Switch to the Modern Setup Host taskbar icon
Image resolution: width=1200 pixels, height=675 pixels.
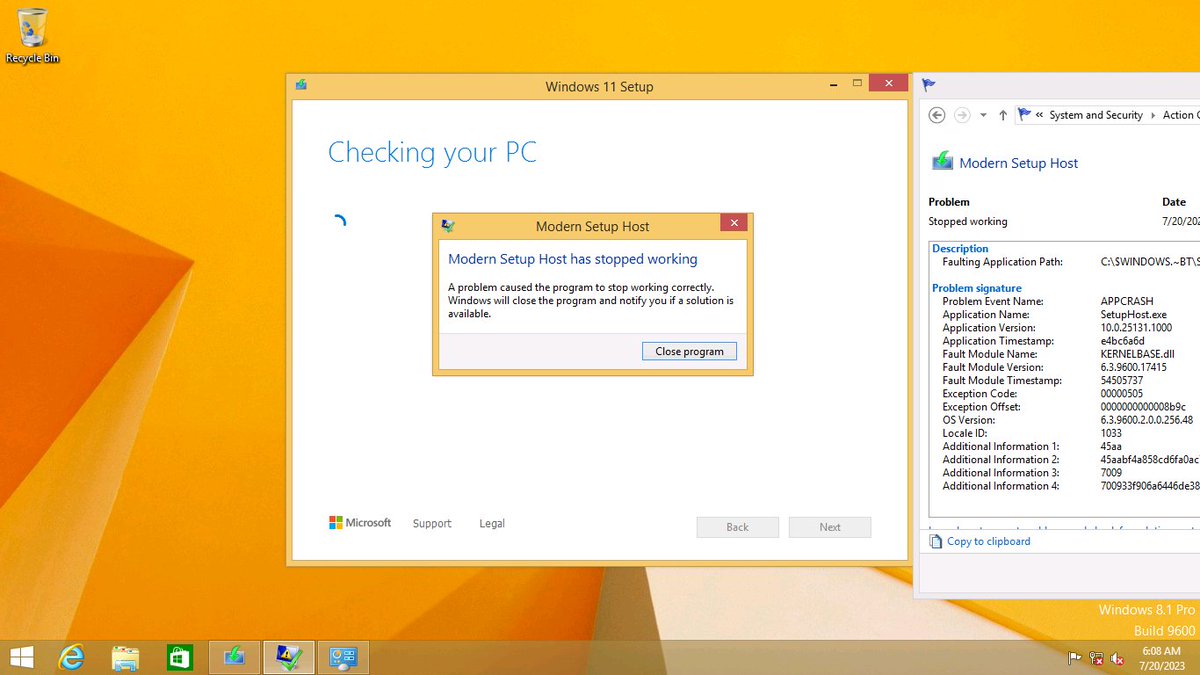pos(289,657)
